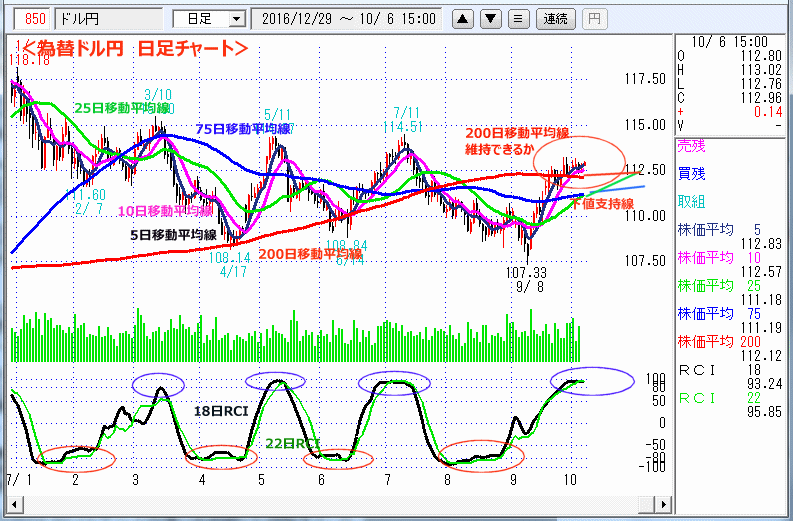Click the grayed 円 currency button
The height and width of the screenshot is (521, 793).
594,18
